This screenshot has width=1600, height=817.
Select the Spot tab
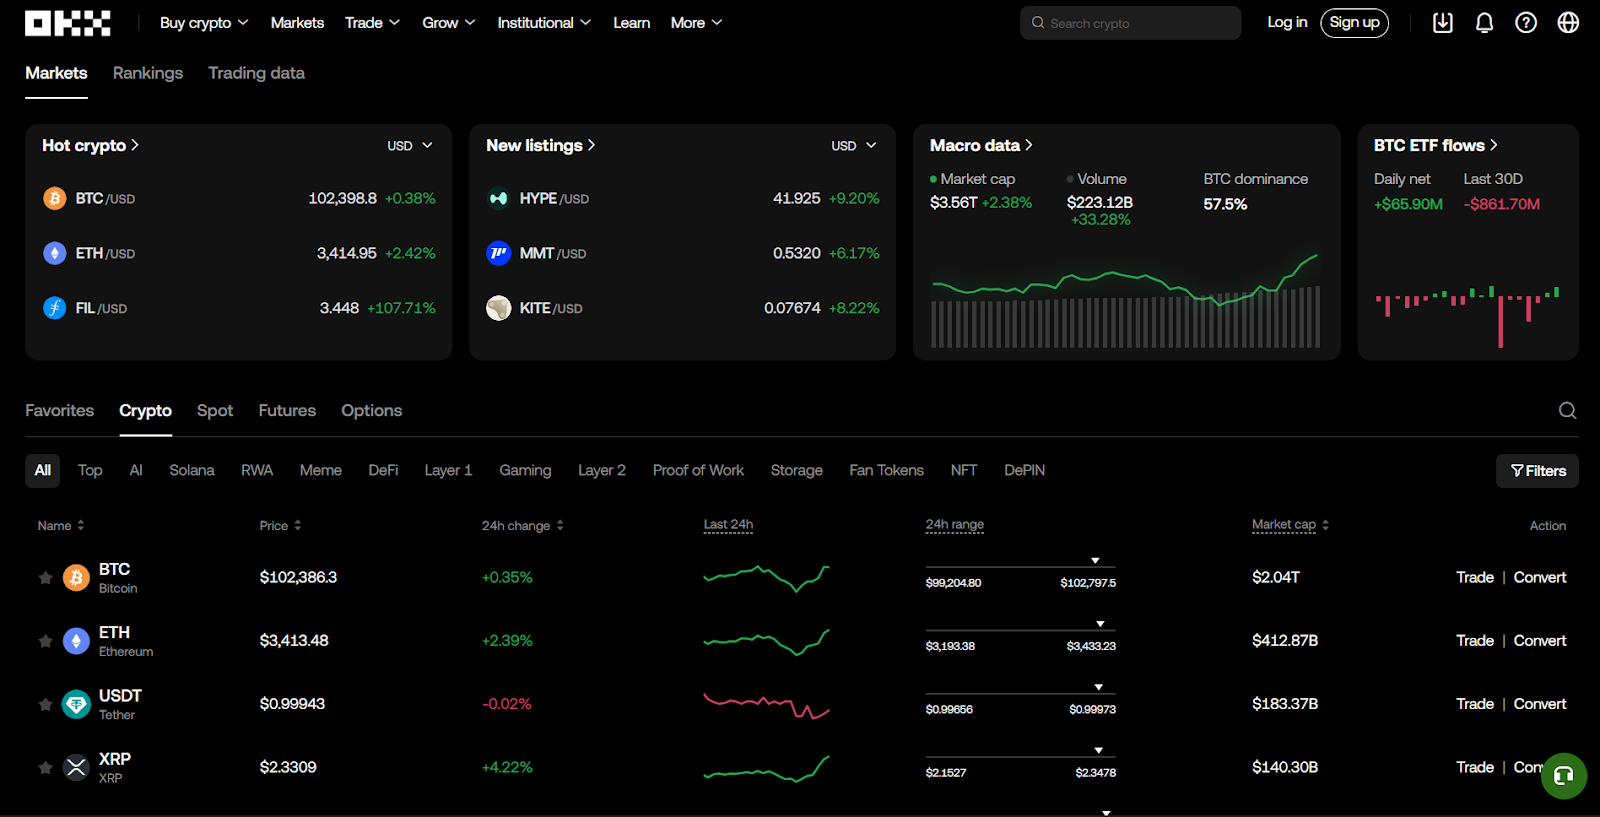pos(215,410)
